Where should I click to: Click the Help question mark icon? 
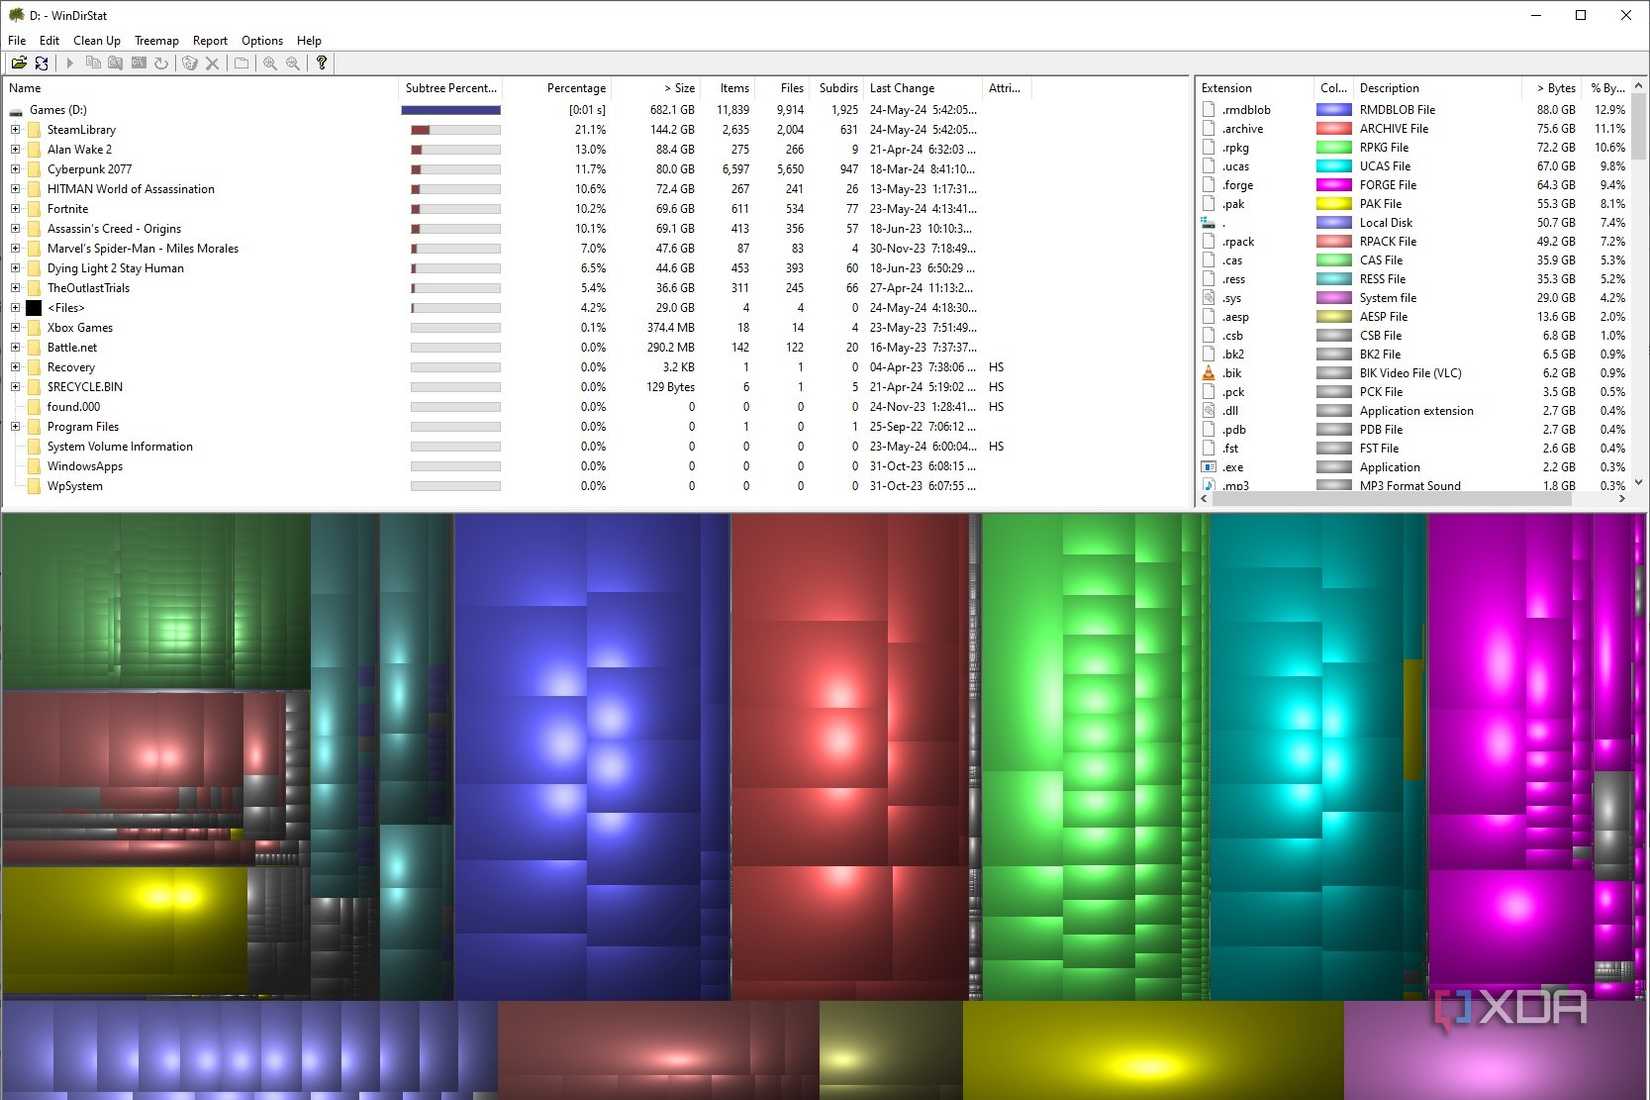coord(321,63)
